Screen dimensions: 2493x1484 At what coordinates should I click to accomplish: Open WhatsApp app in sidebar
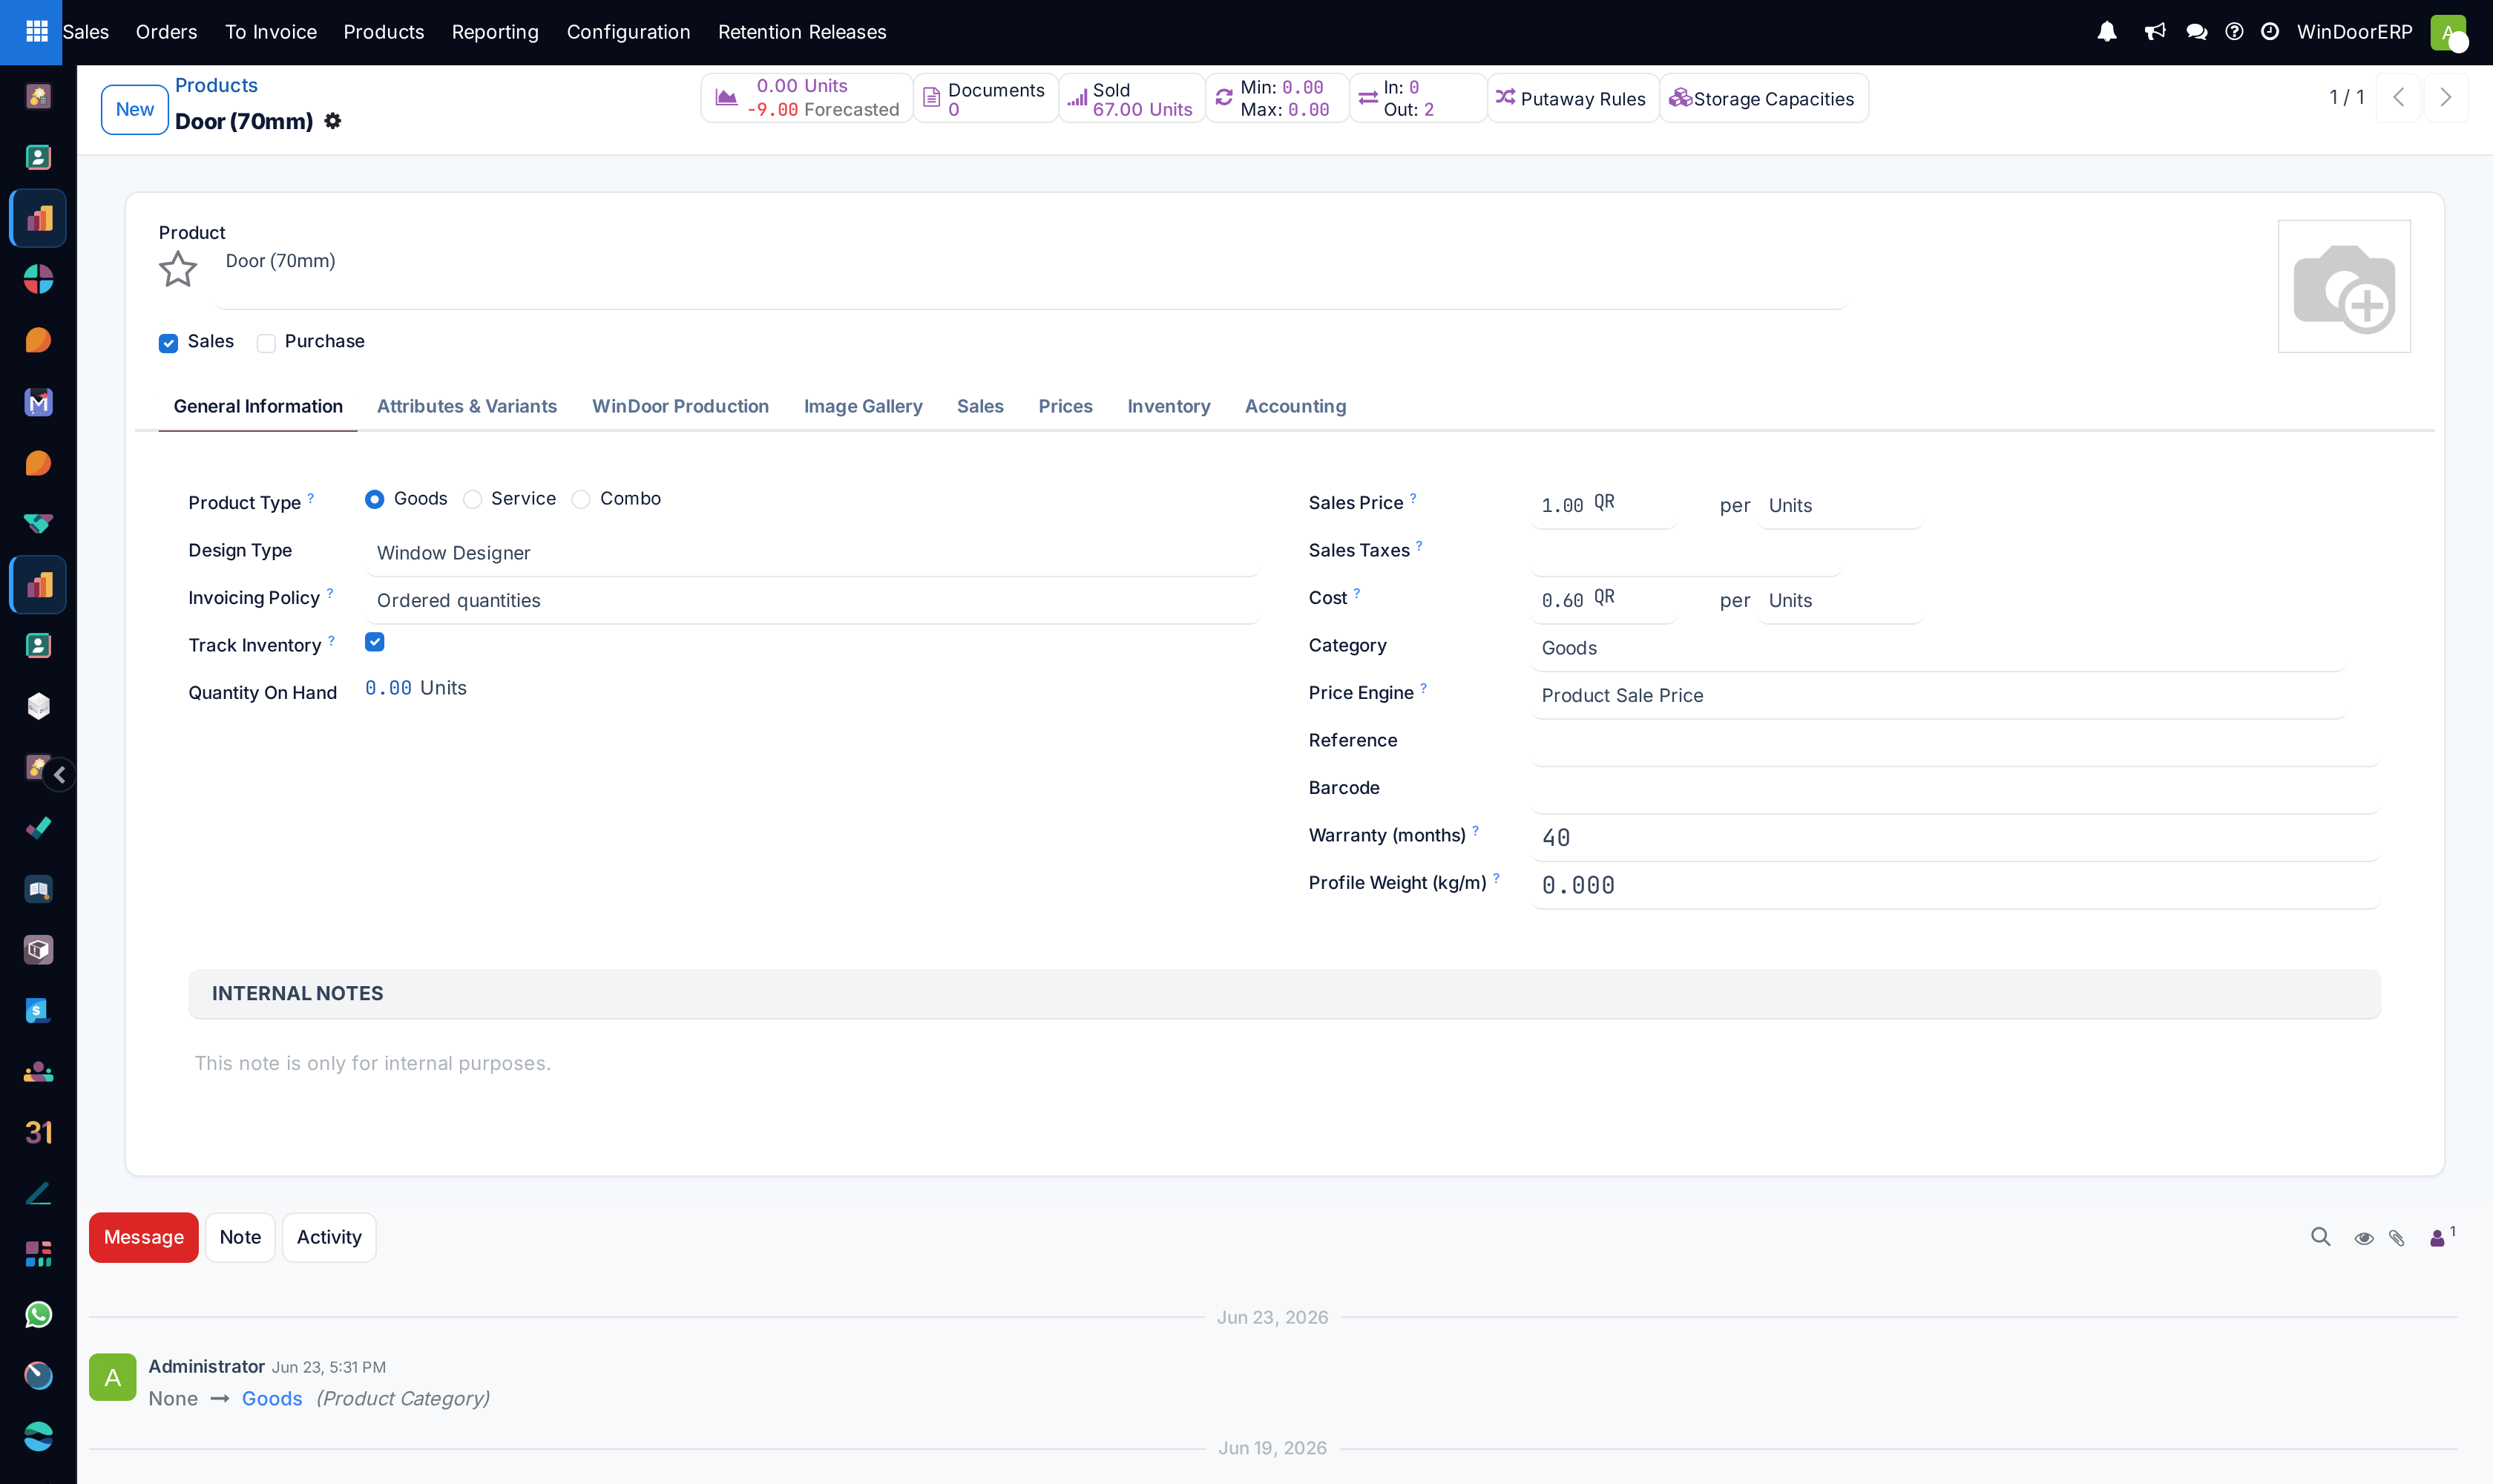(38, 1314)
